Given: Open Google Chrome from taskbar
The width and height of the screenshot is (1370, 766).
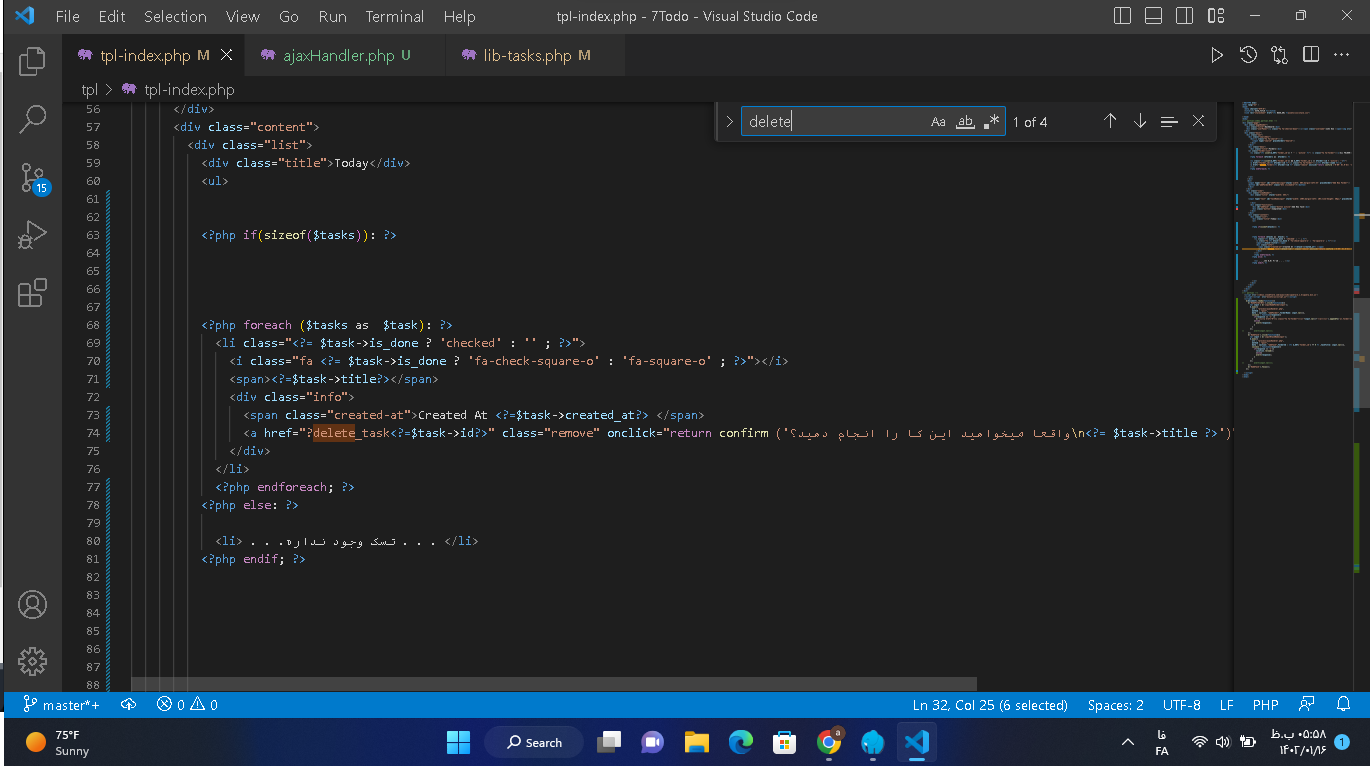Looking at the screenshot, I should pyautogui.click(x=829, y=742).
